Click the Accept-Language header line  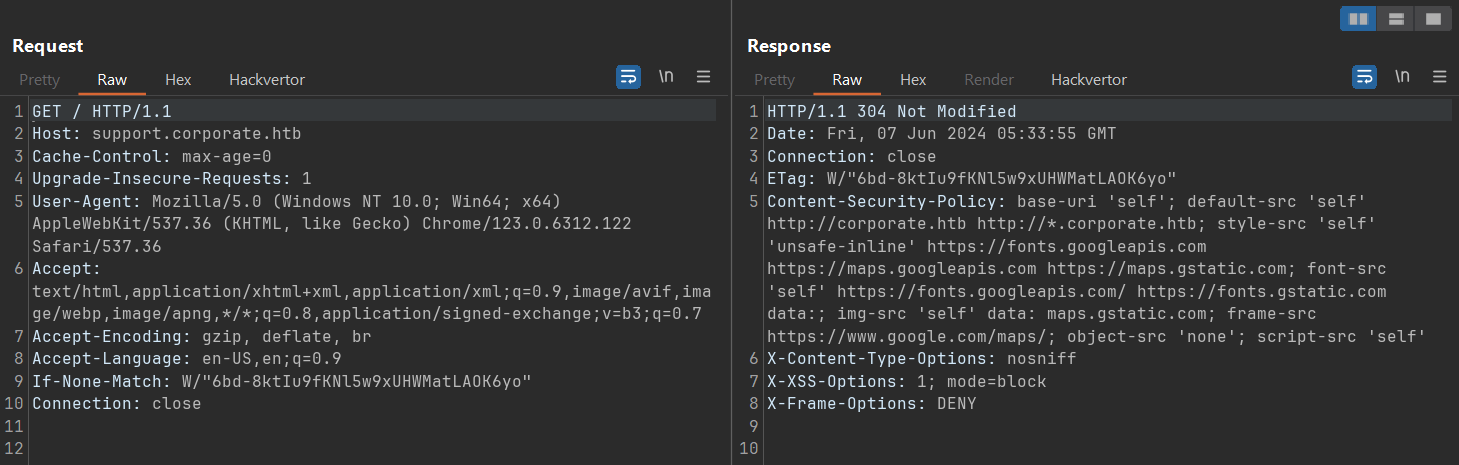click(x=187, y=359)
